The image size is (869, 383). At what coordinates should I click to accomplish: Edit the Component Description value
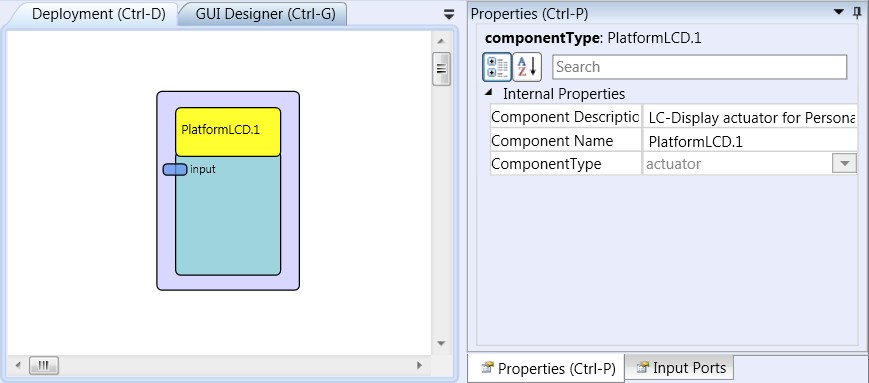[x=750, y=118]
